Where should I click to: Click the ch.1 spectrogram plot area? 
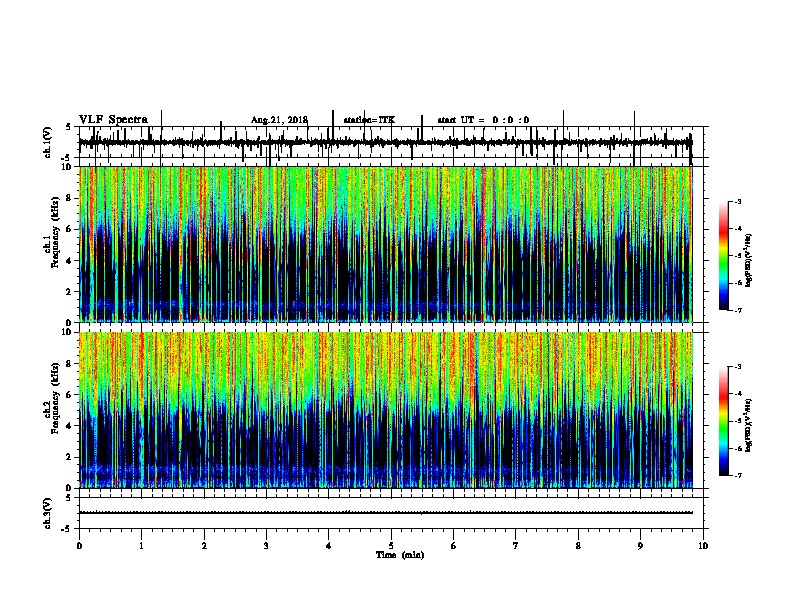[x=386, y=244]
